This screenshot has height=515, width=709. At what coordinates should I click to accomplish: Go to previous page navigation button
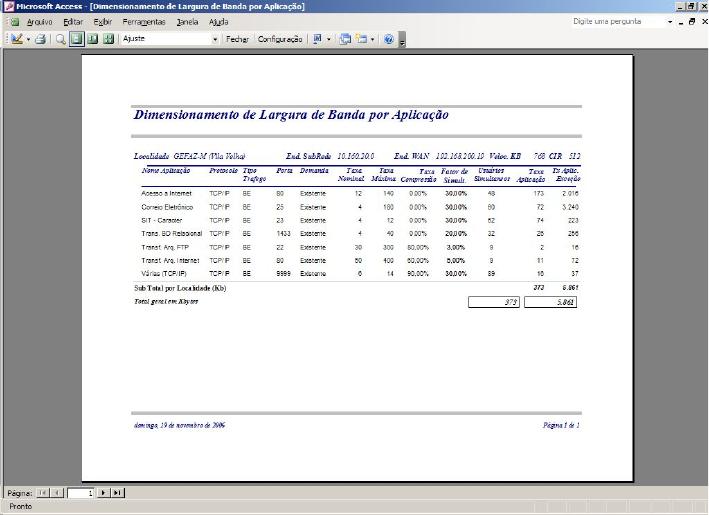[57, 493]
